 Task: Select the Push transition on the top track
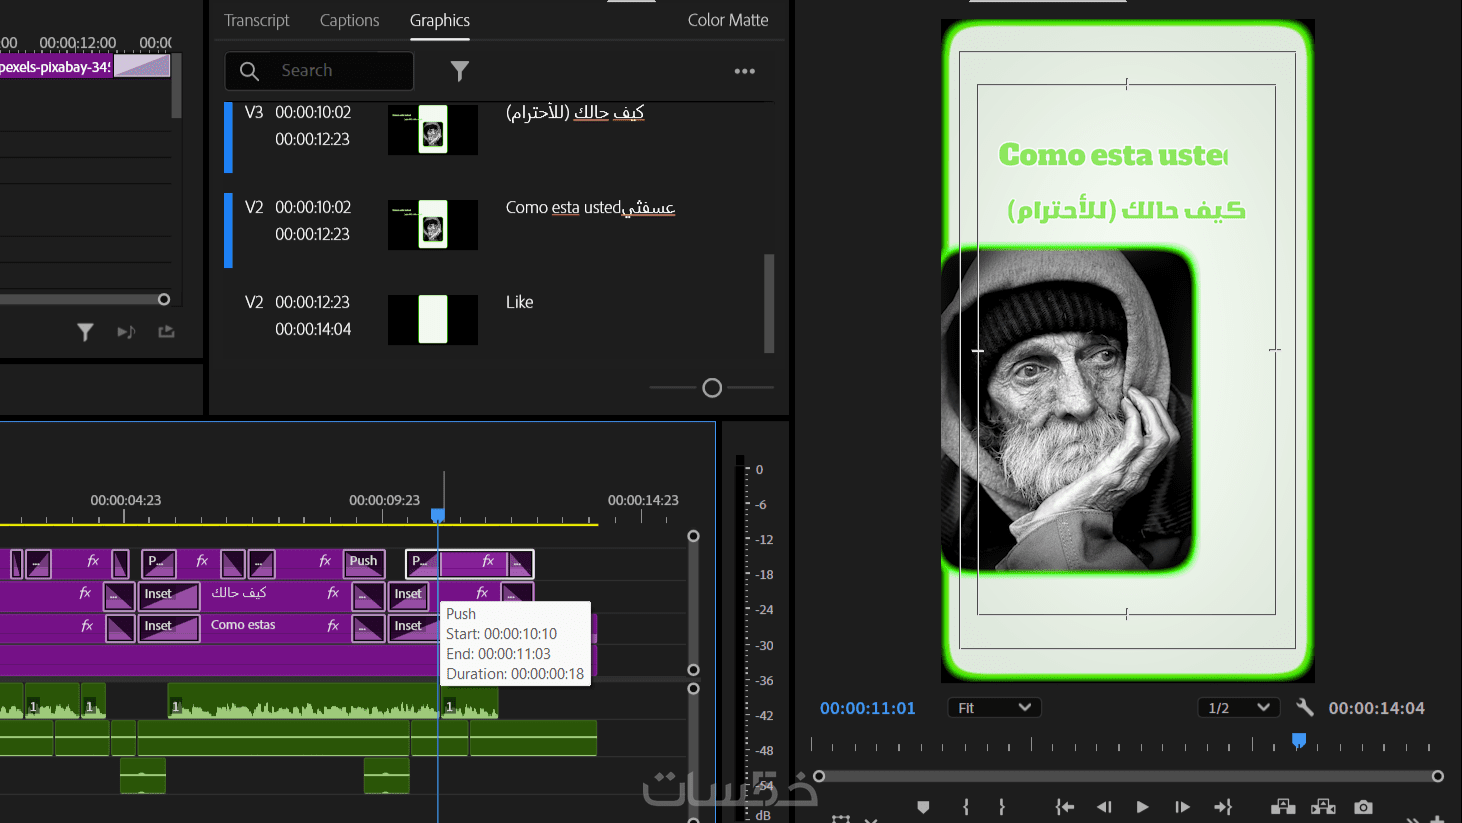point(364,562)
